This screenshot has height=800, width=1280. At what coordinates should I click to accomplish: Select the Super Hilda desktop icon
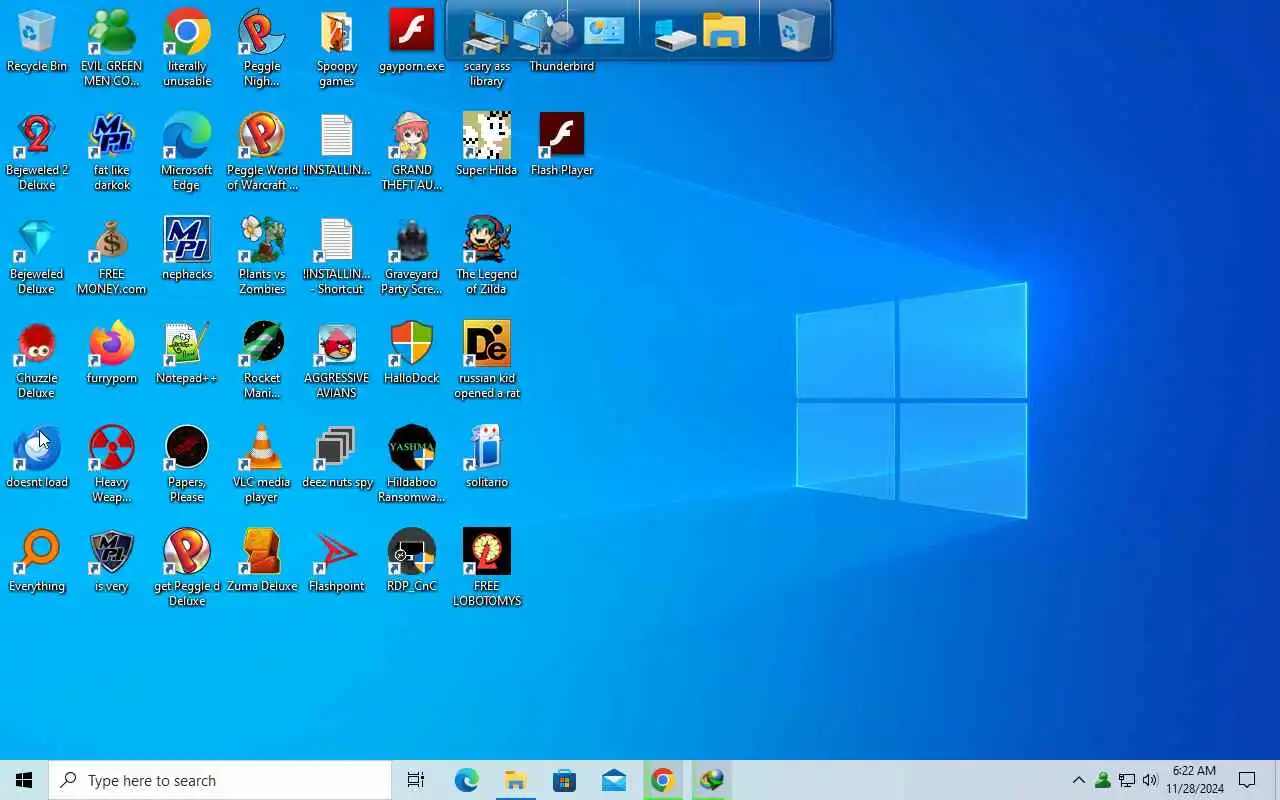(x=487, y=145)
